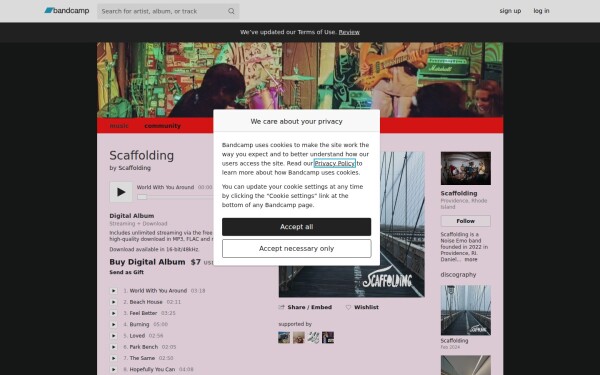Click Send as Gift link
Screen dimensions: 600x375
(x=127, y=272)
